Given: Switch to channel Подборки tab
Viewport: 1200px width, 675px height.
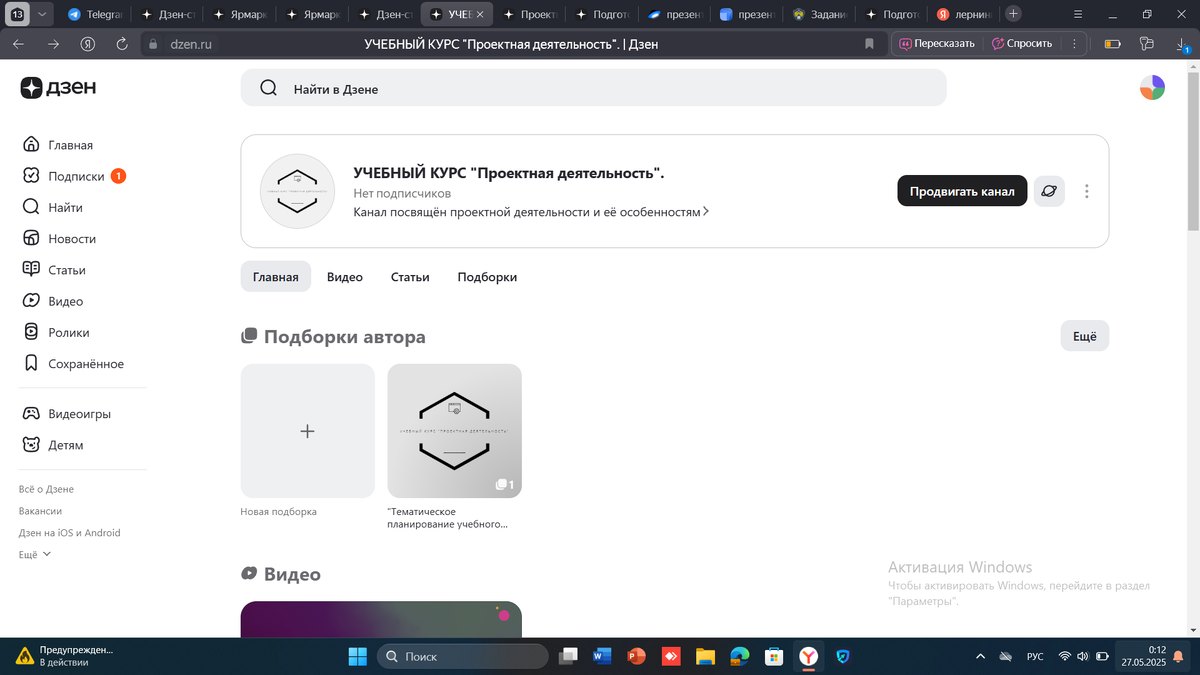Looking at the screenshot, I should click(x=487, y=277).
